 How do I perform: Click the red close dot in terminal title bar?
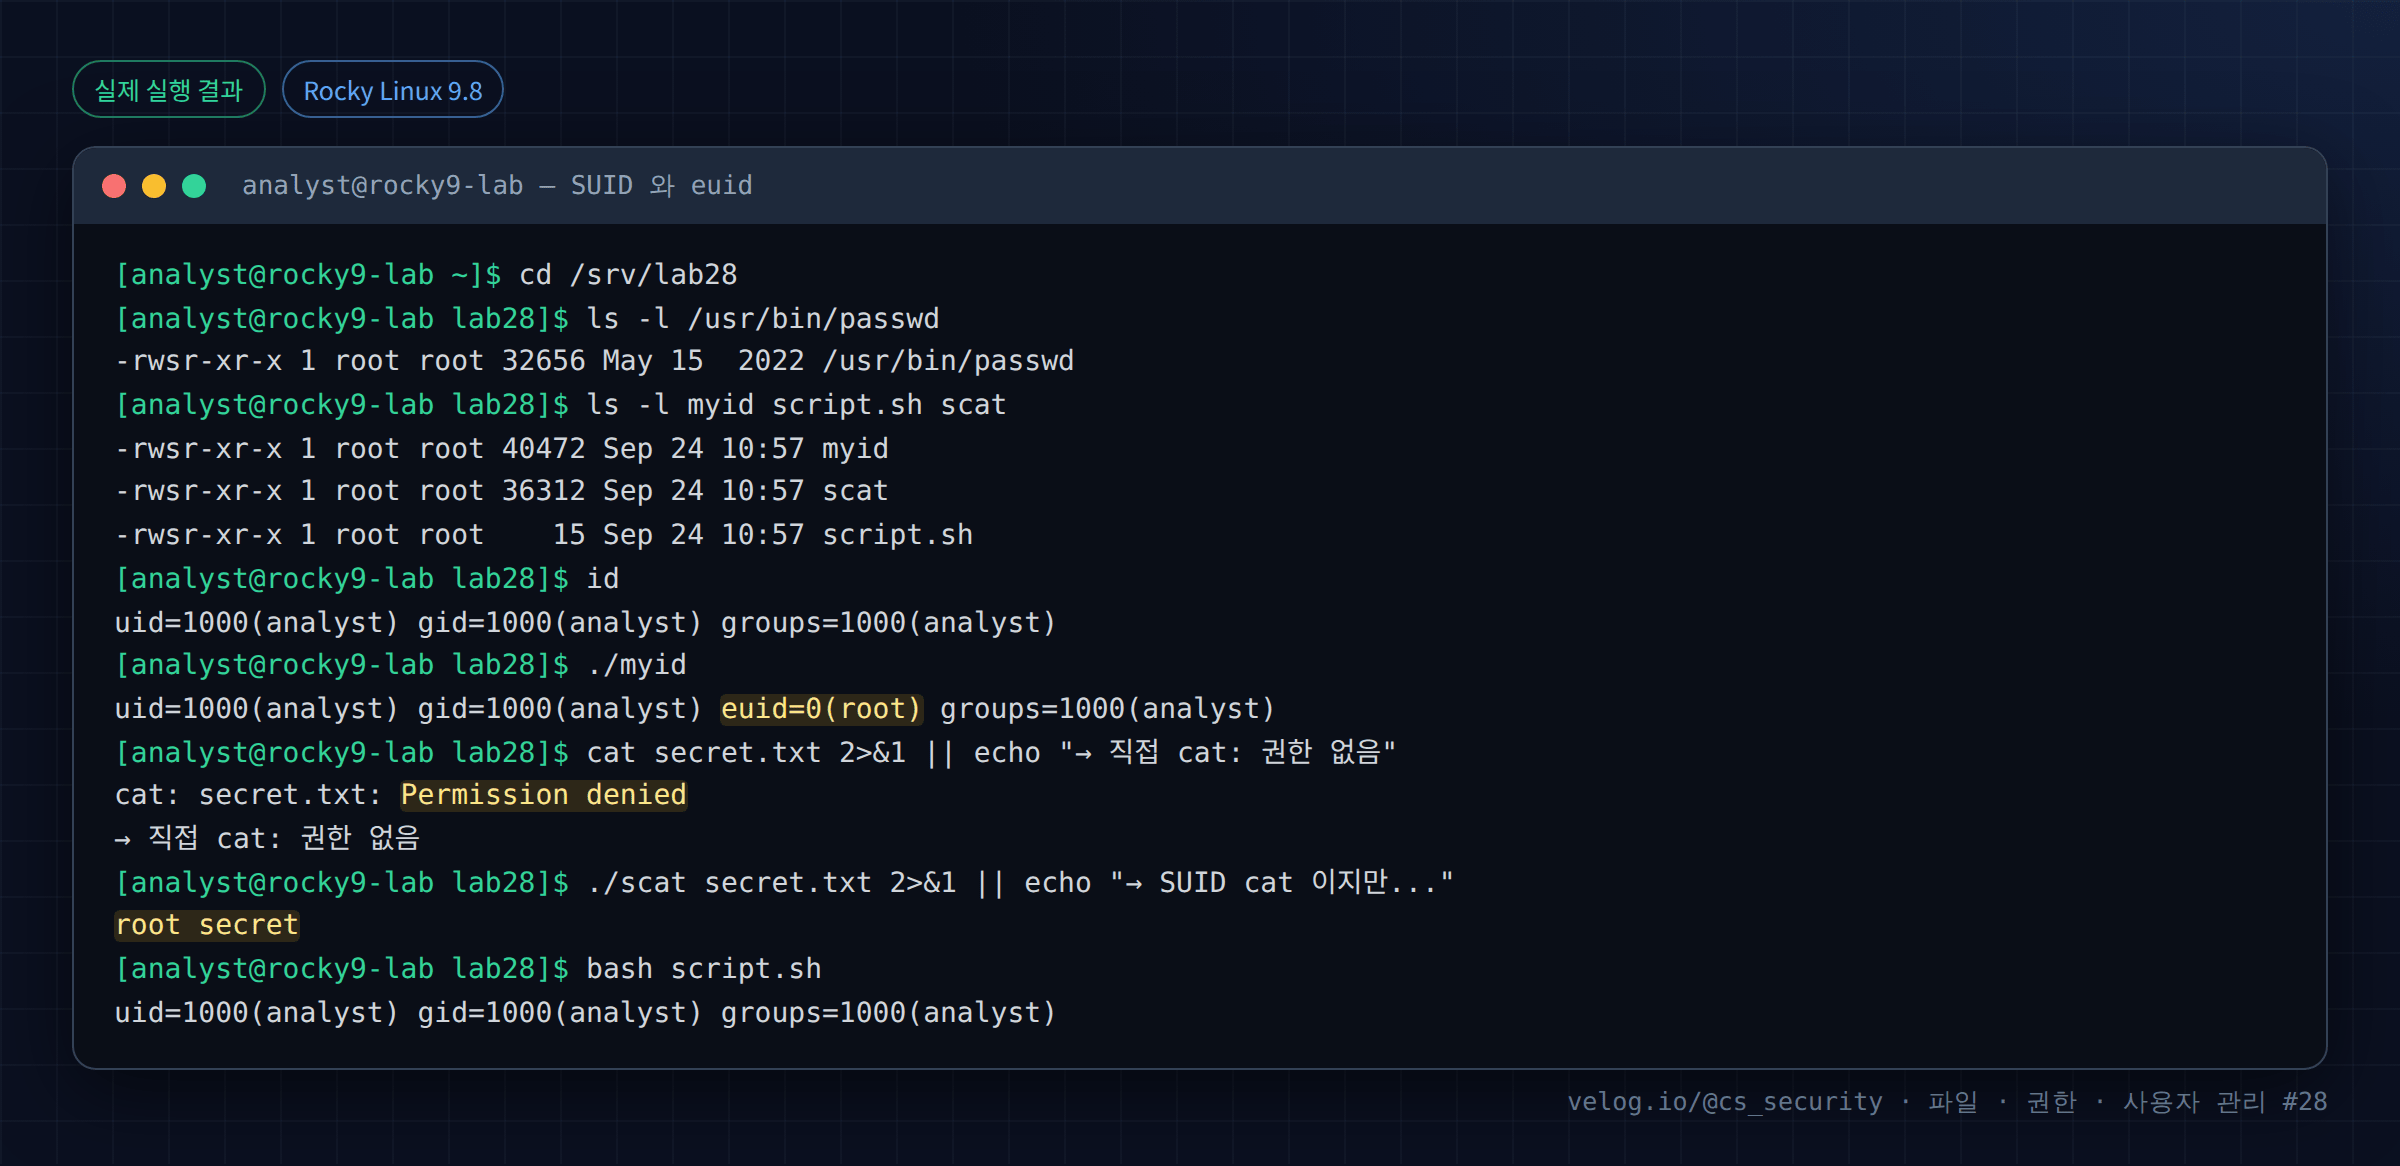point(114,186)
